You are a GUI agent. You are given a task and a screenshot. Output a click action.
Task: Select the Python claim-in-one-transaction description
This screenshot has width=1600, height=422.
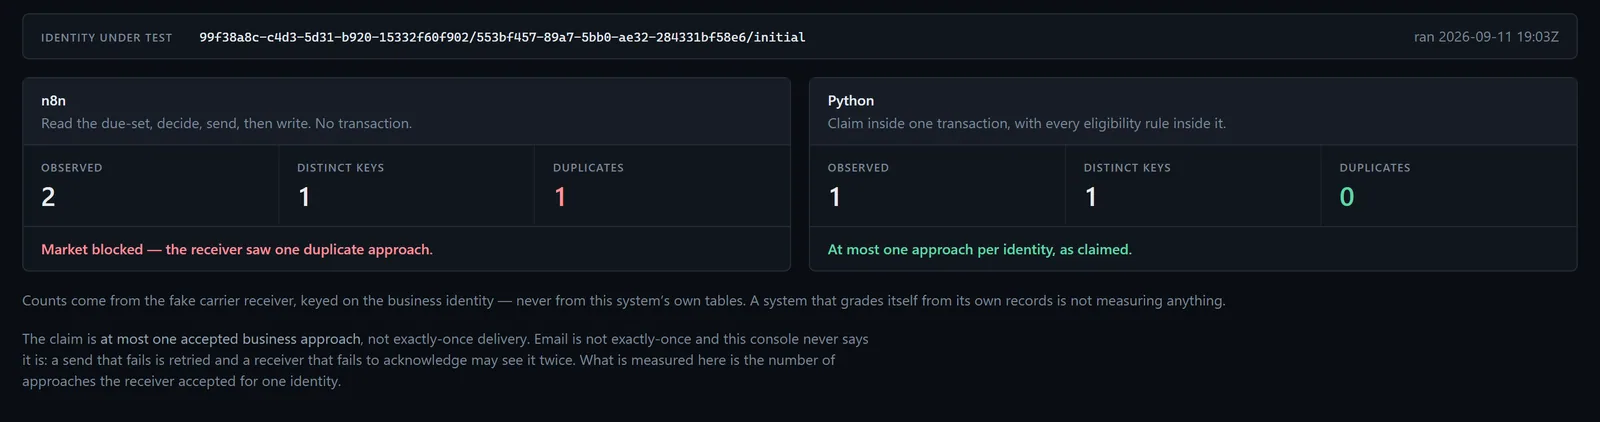(x=1027, y=124)
